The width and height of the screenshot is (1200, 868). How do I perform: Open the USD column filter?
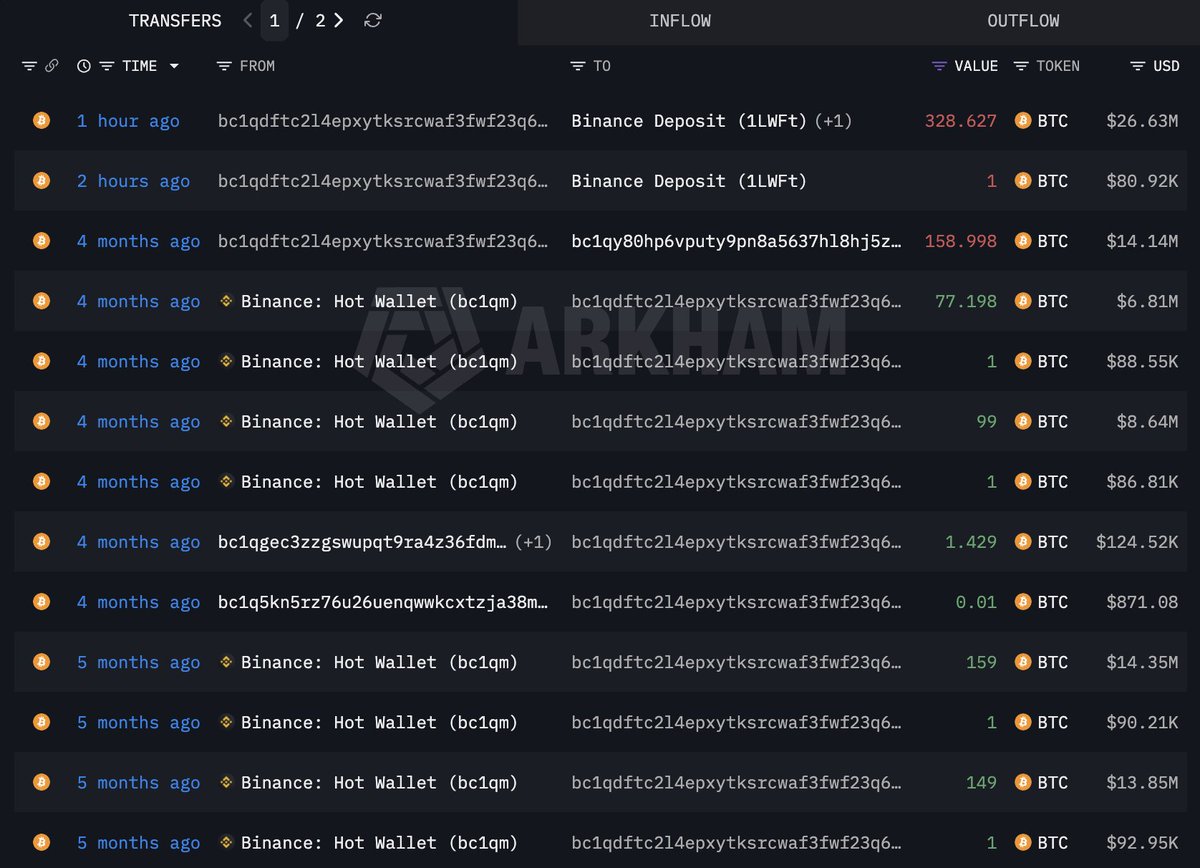click(x=1138, y=66)
